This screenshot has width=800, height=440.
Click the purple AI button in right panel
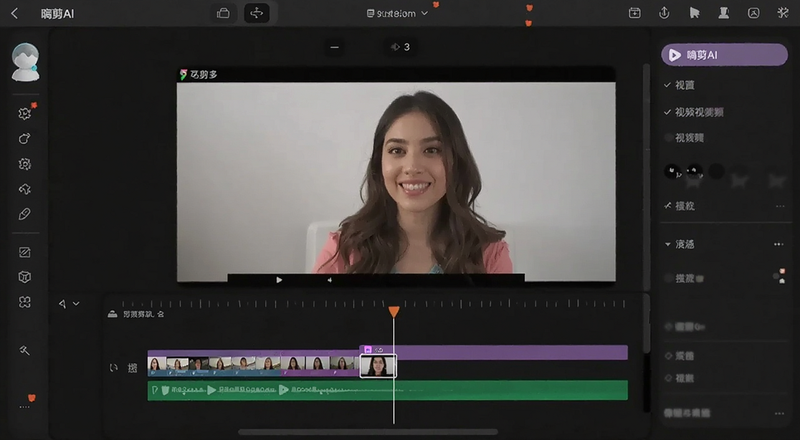(x=724, y=55)
